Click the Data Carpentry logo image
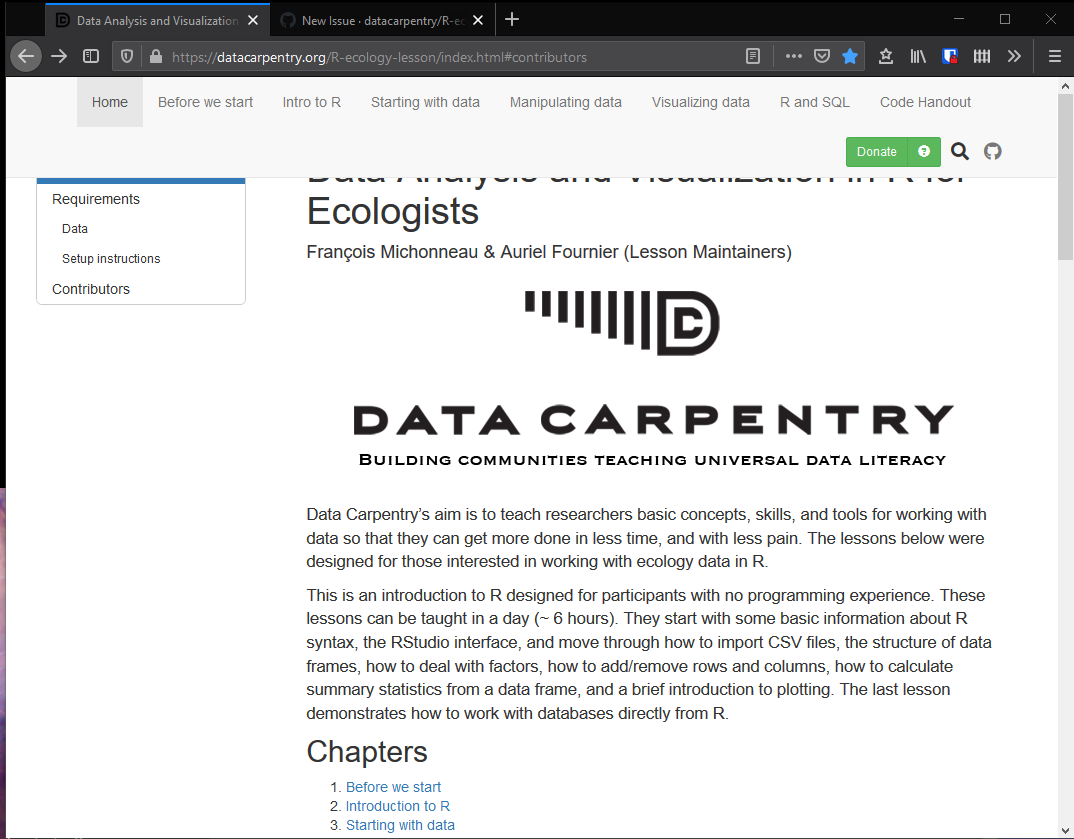The height and width of the screenshot is (839, 1074). pos(652,379)
